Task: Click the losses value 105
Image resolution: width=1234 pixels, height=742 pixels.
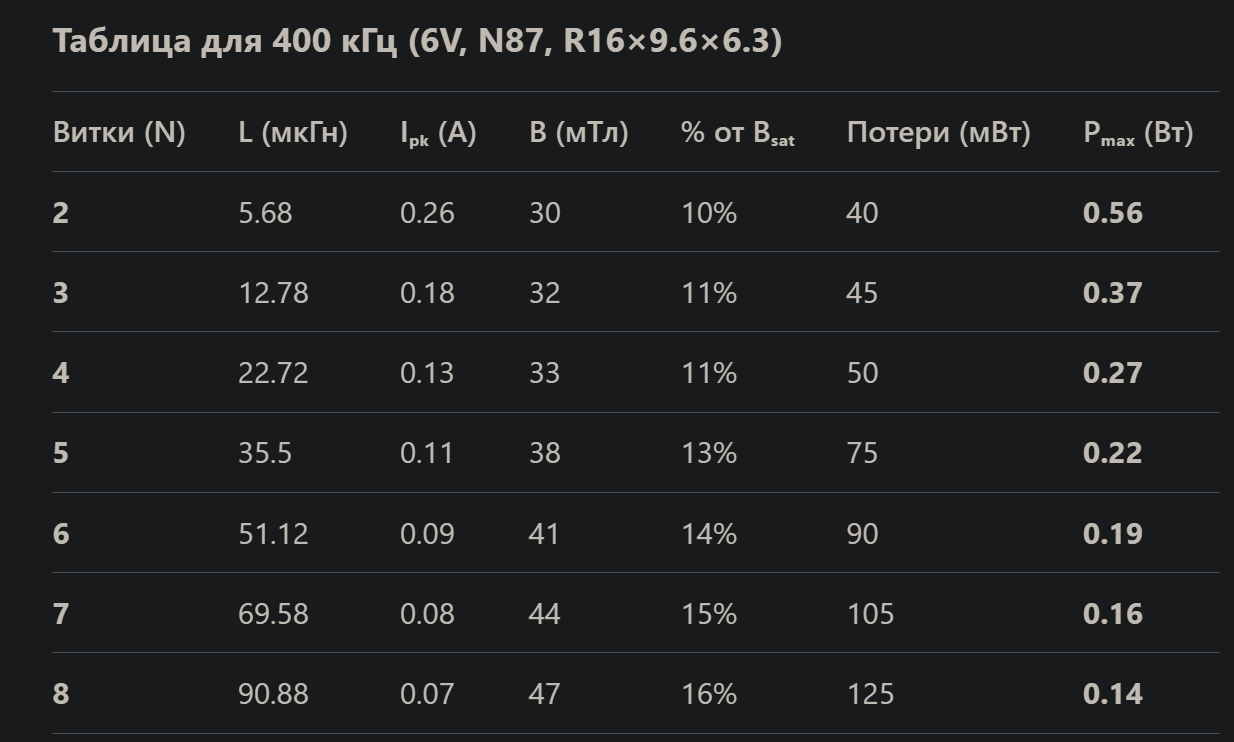Action: point(870,613)
